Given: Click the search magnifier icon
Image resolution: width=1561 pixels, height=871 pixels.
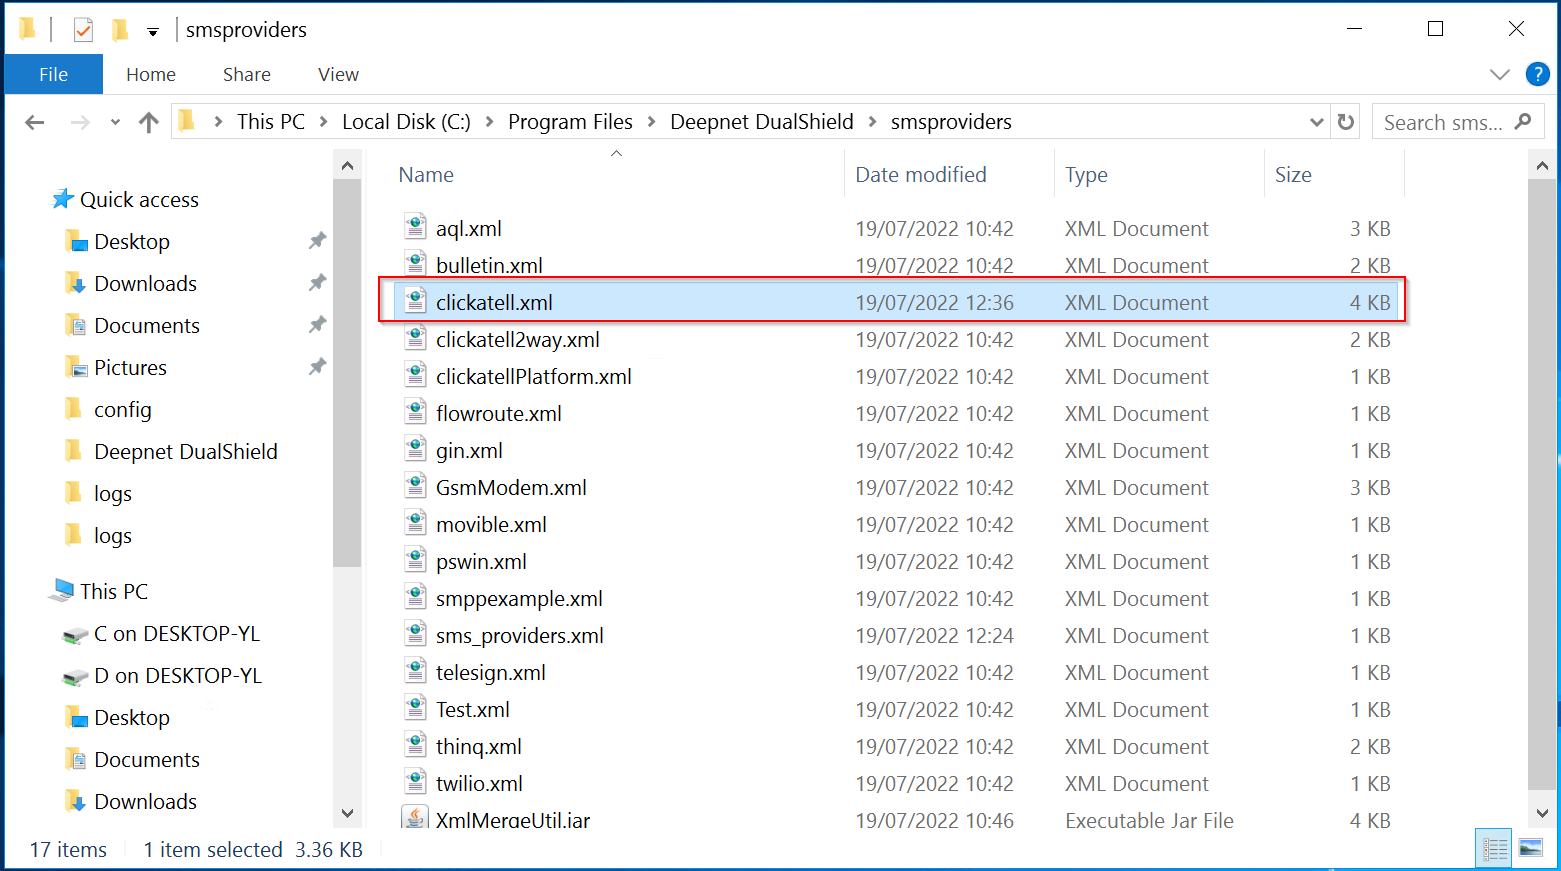Looking at the screenshot, I should 1523,122.
